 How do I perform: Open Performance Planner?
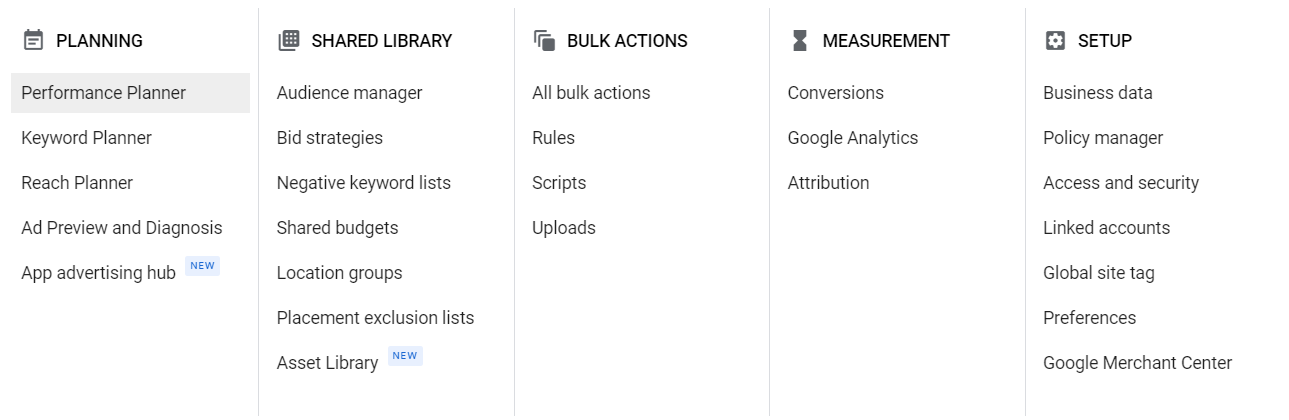(x=104, y=93)
